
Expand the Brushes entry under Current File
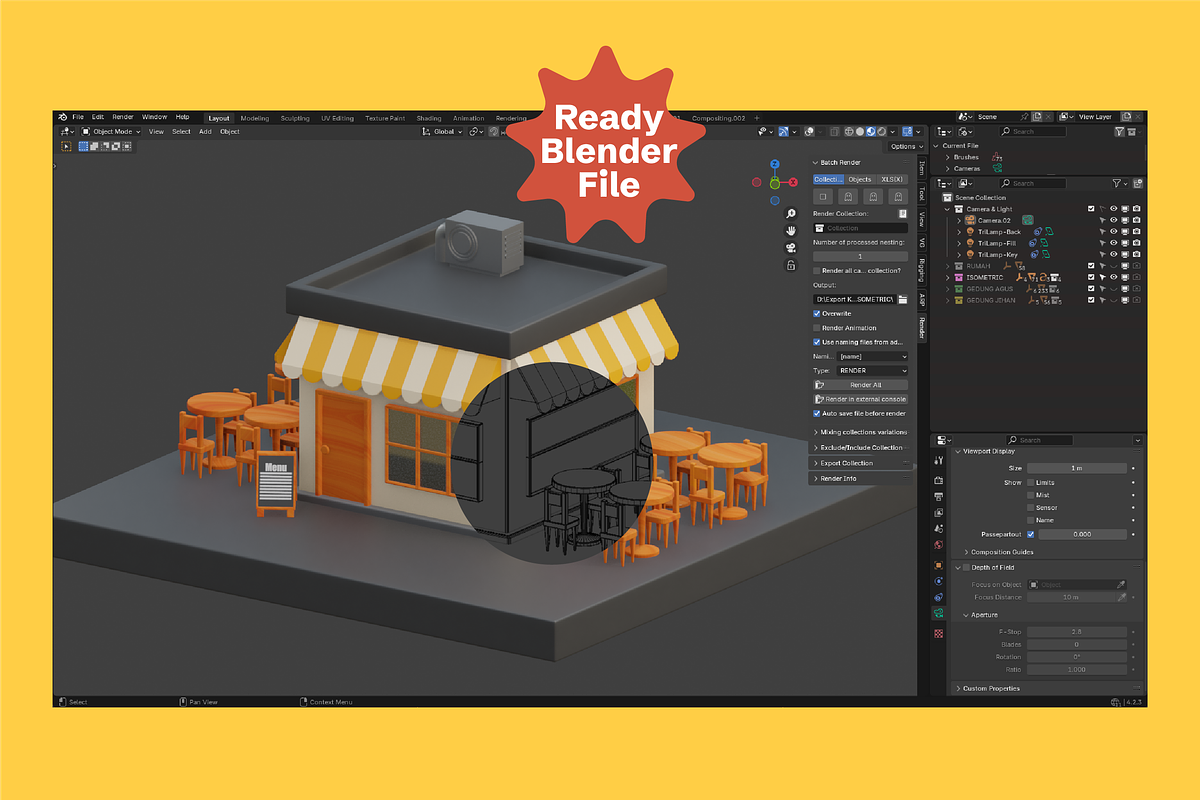coord(948,157)
